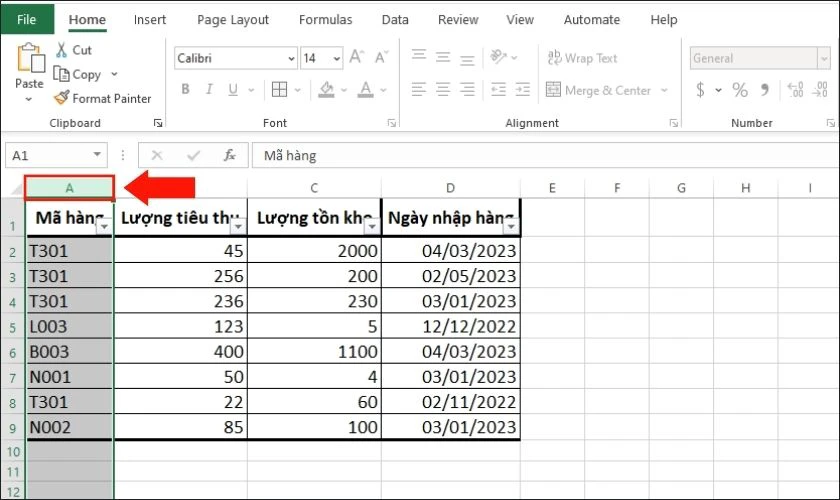Open fill color dropdown arrow
The width and height of the screenshot is (840, 500).
(344, 90)
